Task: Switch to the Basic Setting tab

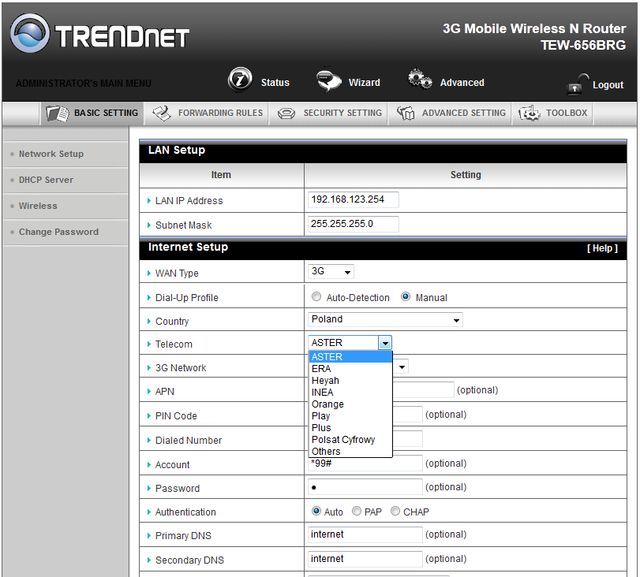Action: pyautogui.click(x=92, y=113)
